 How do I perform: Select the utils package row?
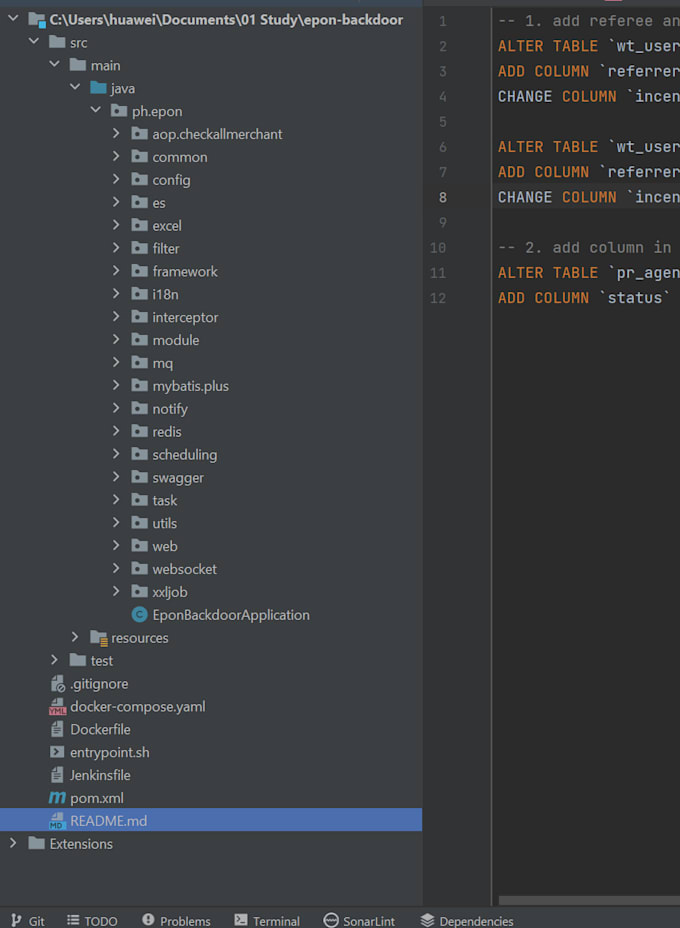(x=211, y=523)
